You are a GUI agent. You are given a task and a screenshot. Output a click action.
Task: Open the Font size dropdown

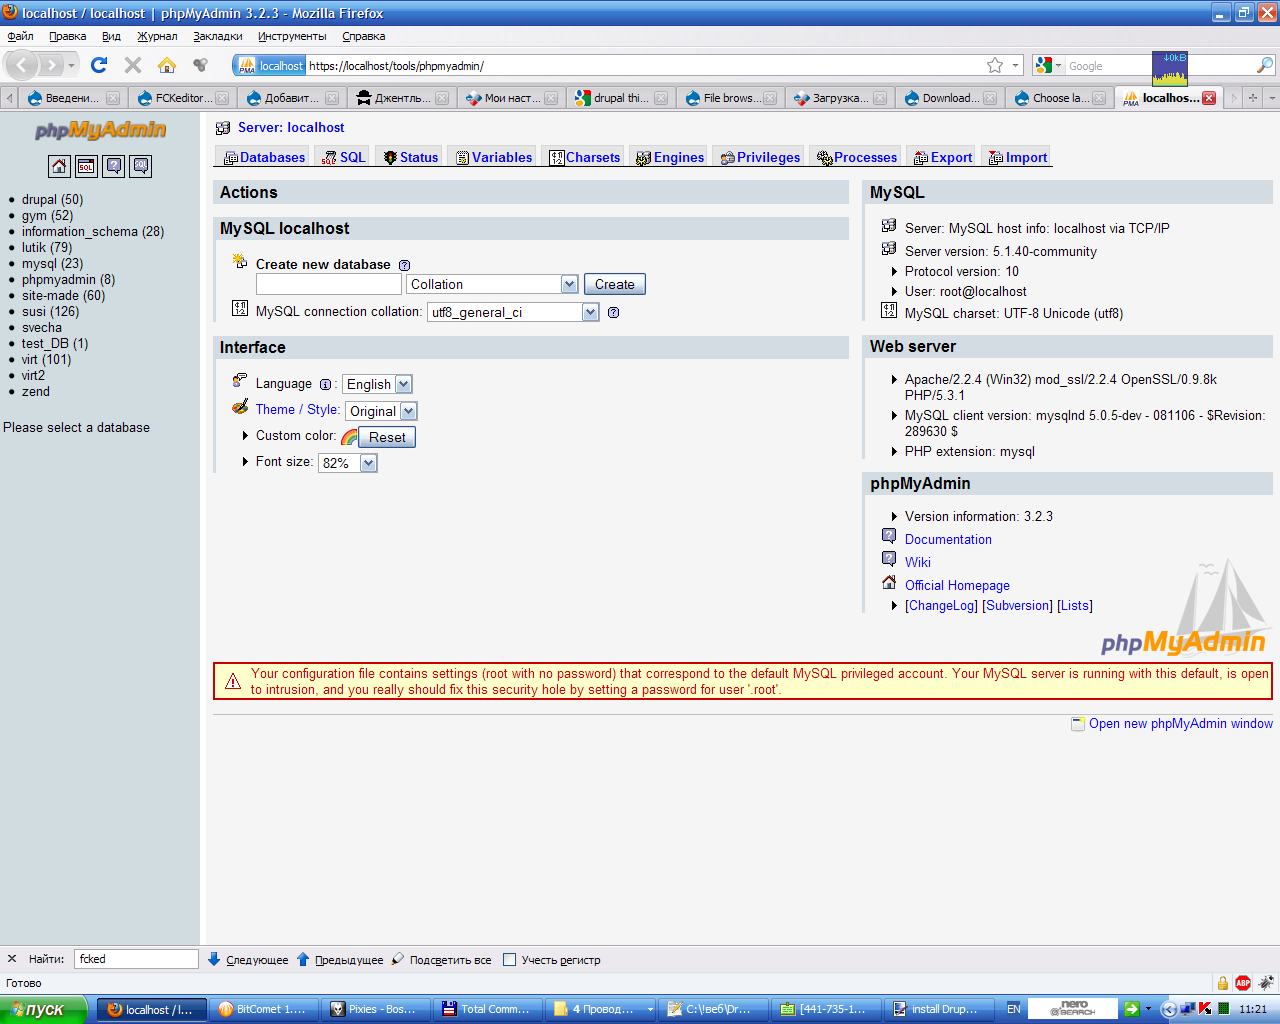pos(347,463)
